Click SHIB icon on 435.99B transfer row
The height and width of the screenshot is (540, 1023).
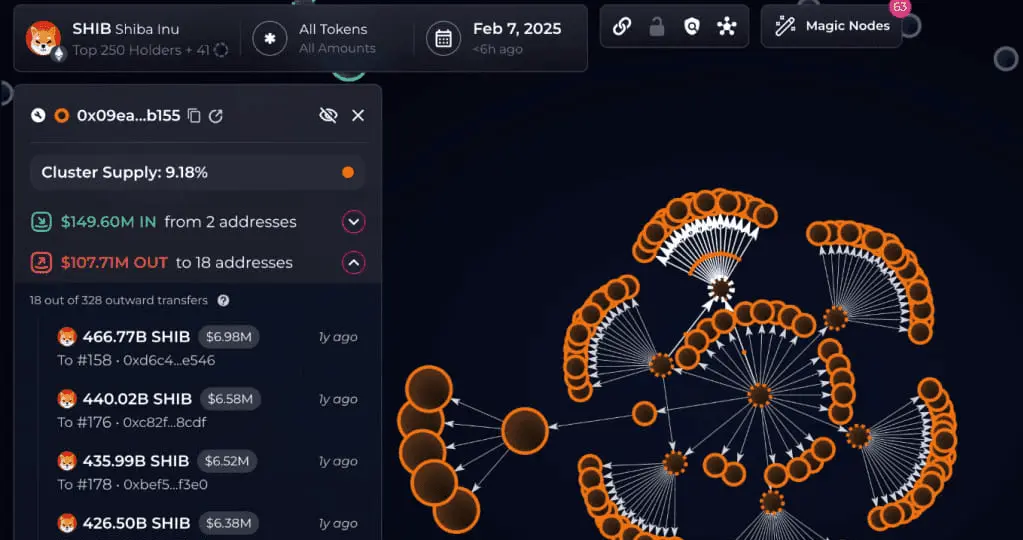(67, 461)
